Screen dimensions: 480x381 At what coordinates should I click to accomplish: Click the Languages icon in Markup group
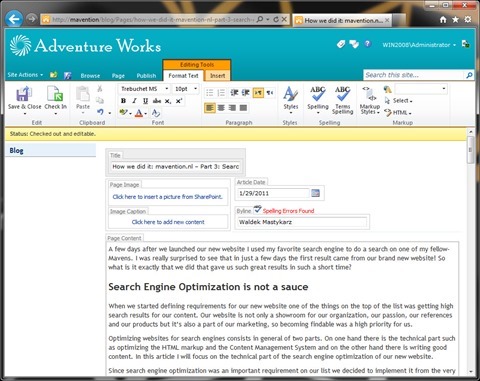[387, 89]
